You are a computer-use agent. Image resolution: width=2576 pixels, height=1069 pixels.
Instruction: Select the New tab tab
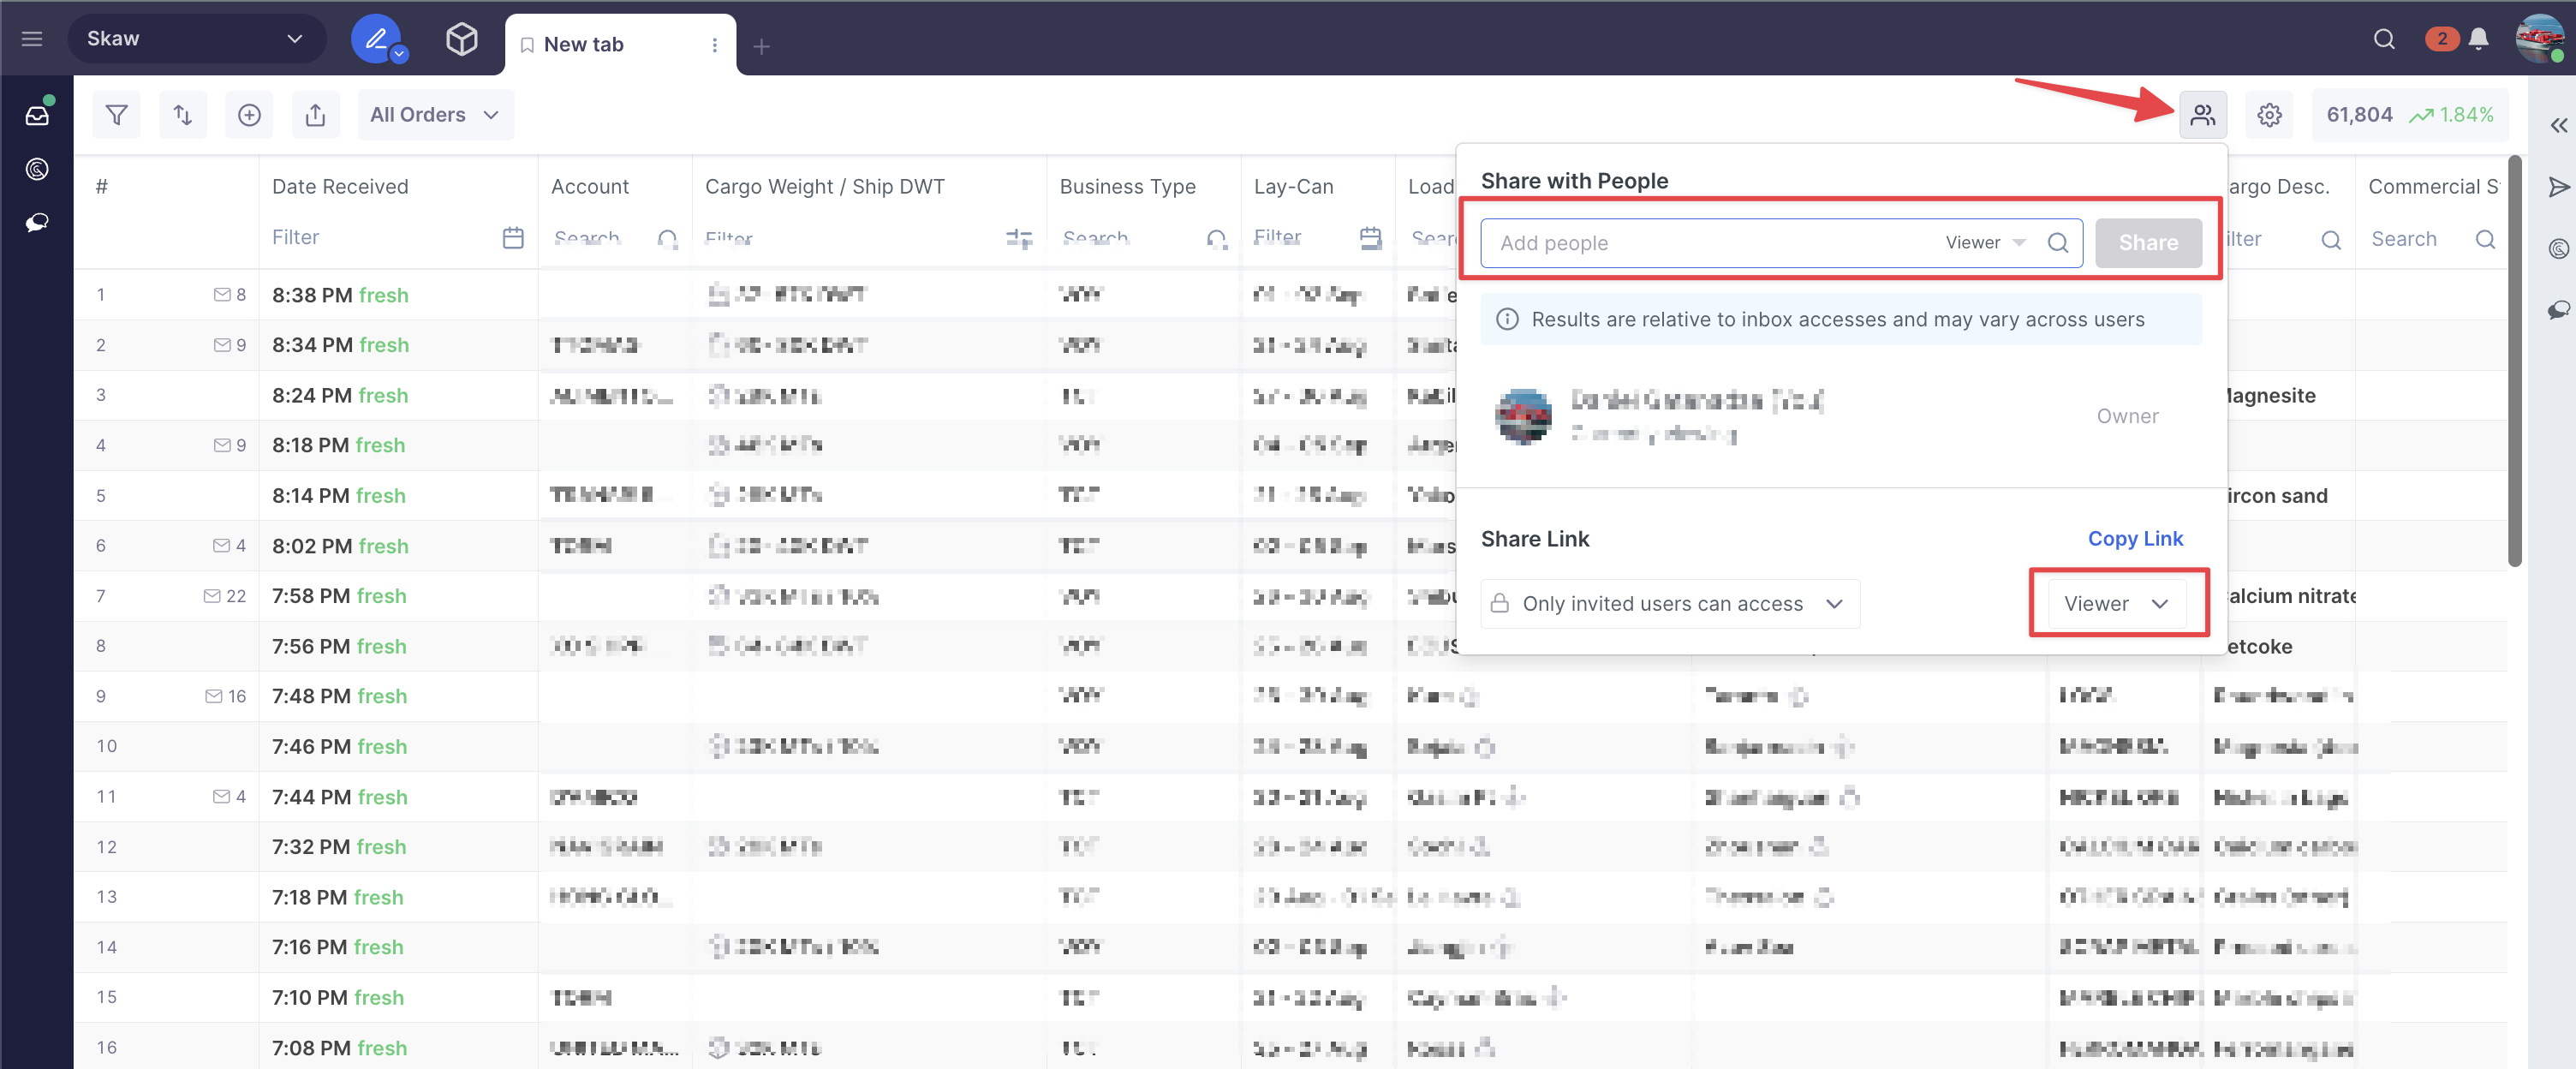pos(583,45)
